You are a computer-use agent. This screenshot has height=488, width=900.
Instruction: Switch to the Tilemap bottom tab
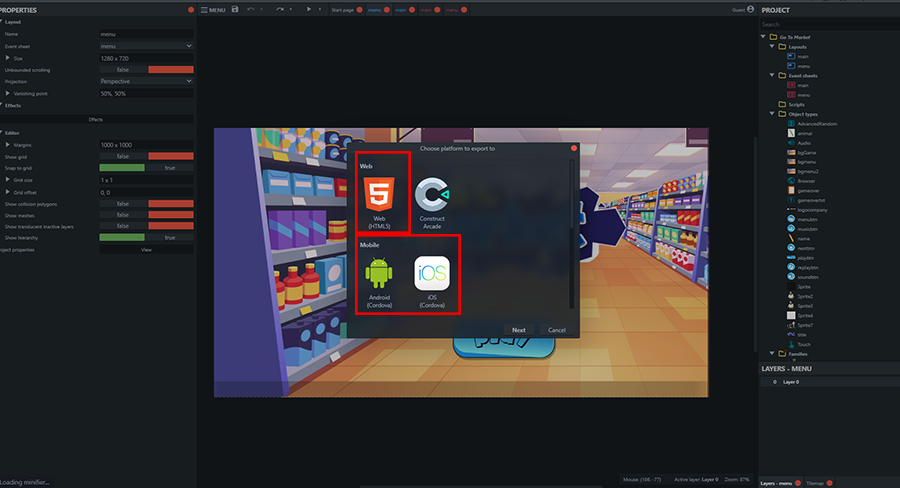point(814,483)
